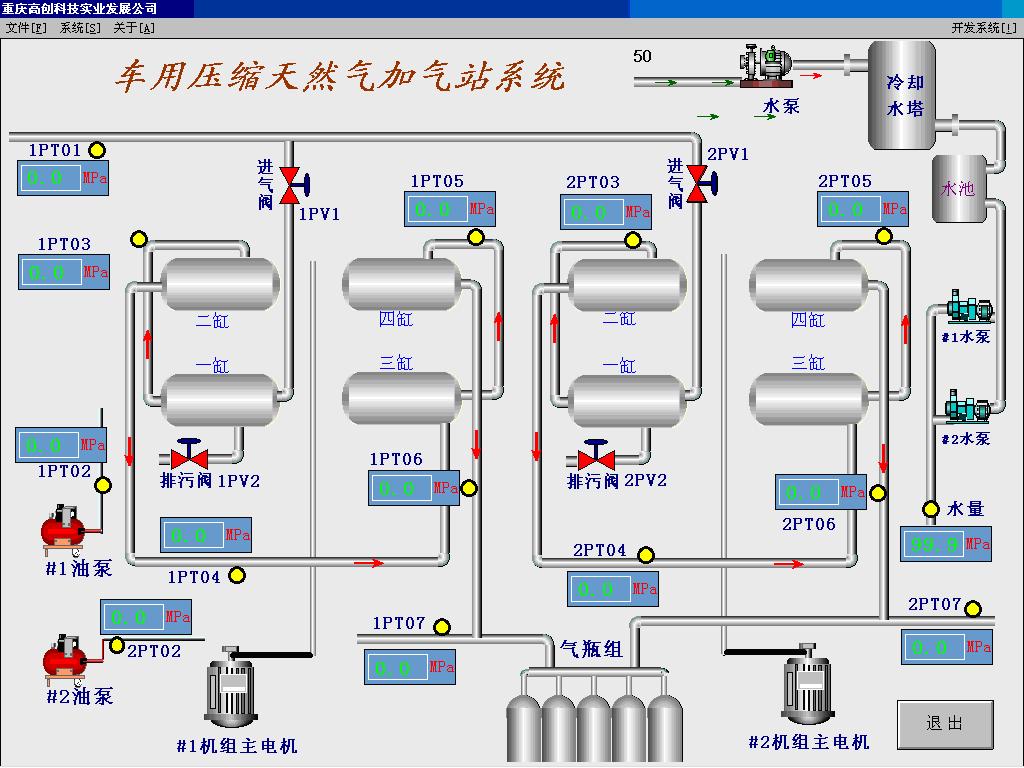
Task: Click the 排污阀 2PV2 drain valve
Action: point(596,455)
